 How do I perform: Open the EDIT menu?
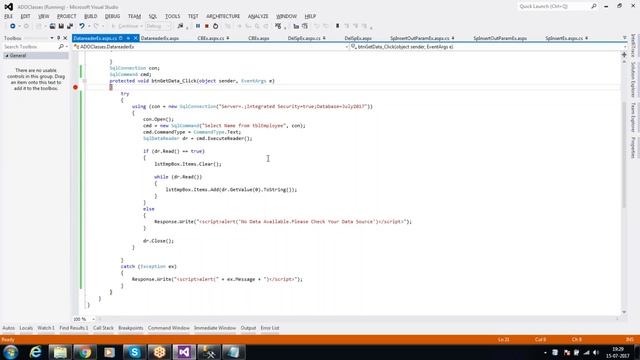[25, 16]
